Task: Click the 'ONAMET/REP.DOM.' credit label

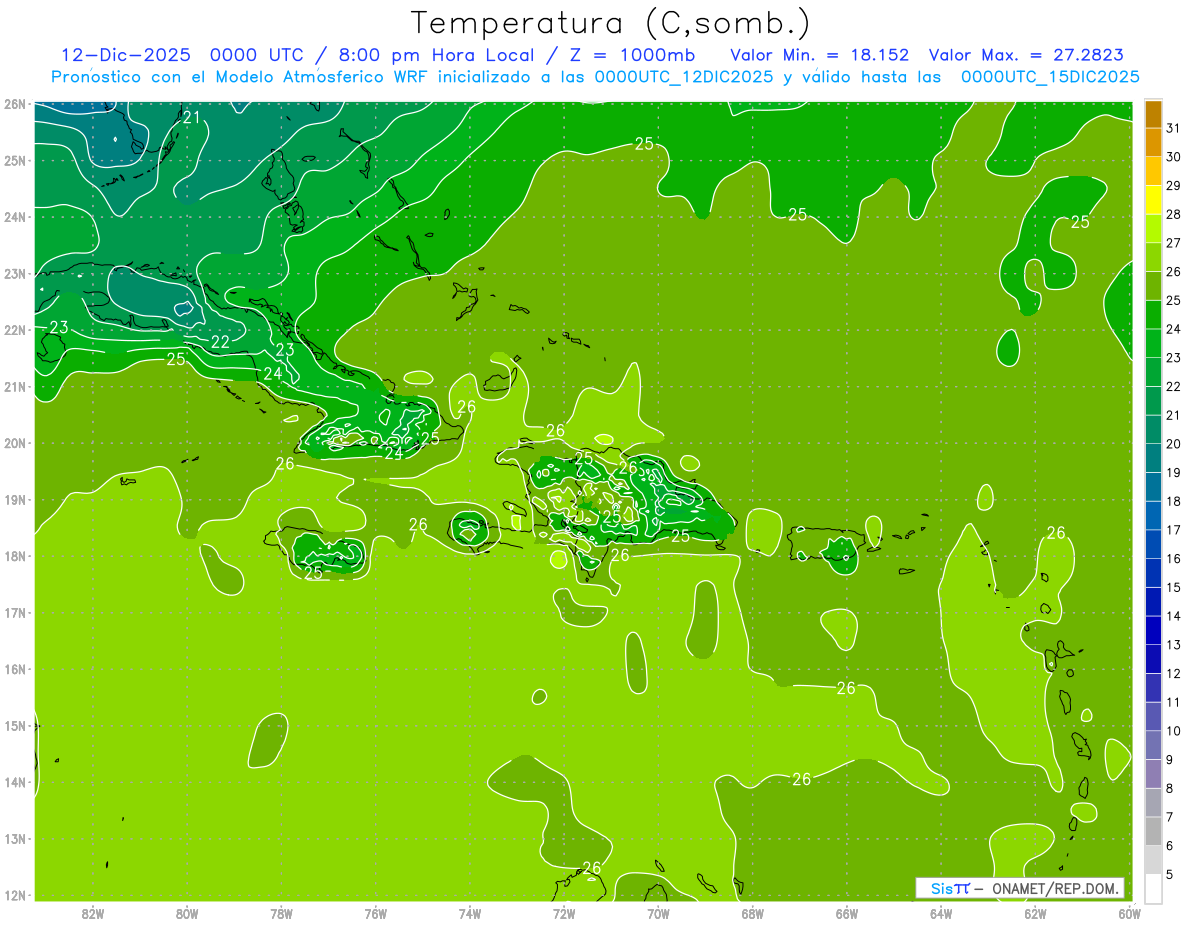Action: click(1054, 888)
